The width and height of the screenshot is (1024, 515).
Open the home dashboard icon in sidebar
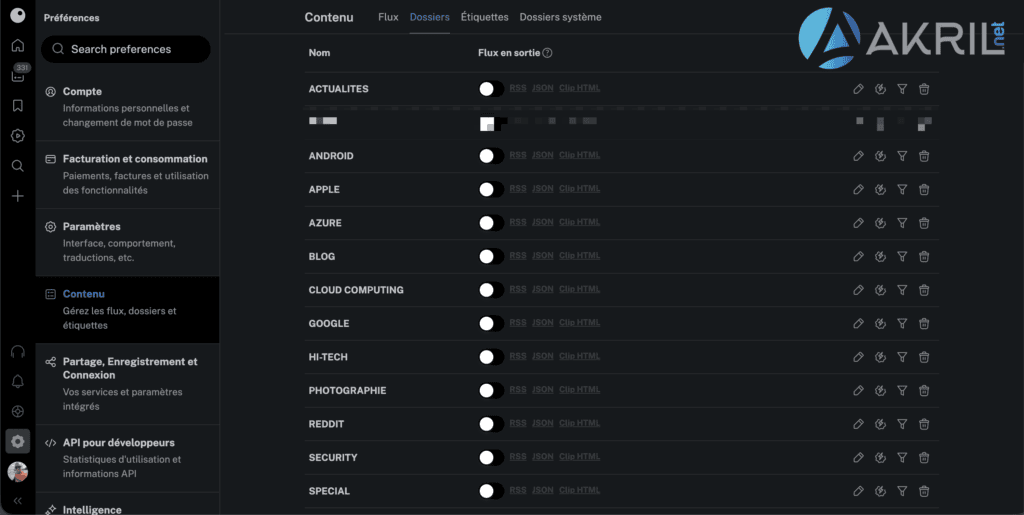point(18,45)
